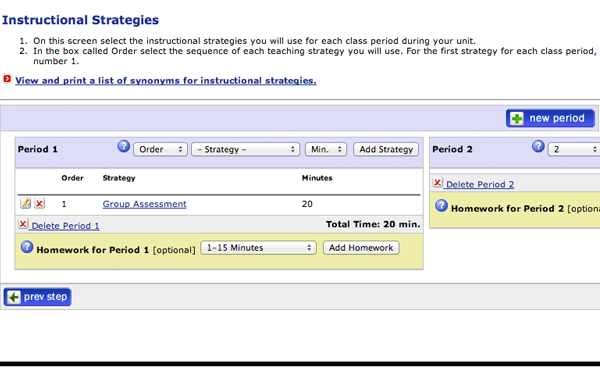Click the Homework for Period 1 label
This screenshot has height=381, width=600.
tap(93, 250)
